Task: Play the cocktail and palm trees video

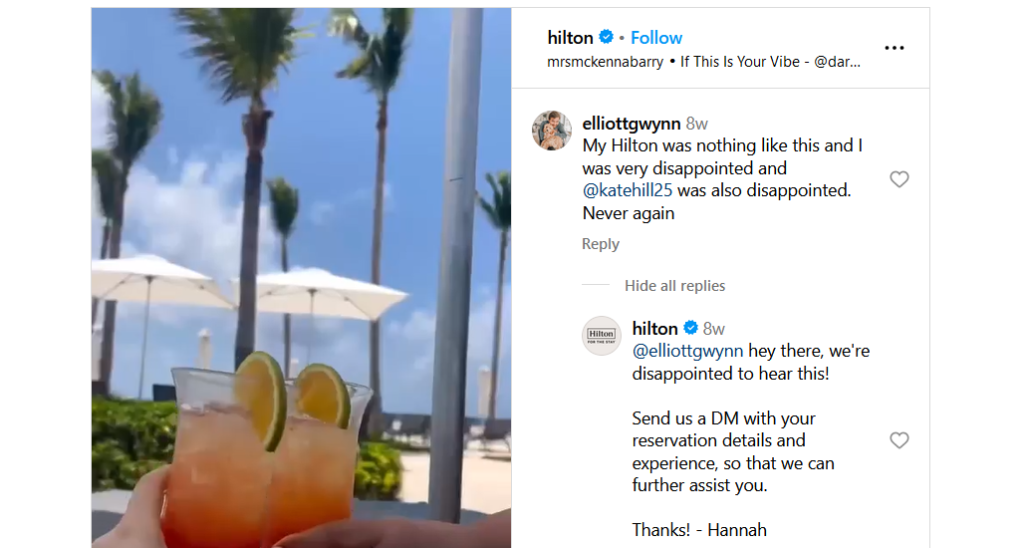Action: pos(301,278)
